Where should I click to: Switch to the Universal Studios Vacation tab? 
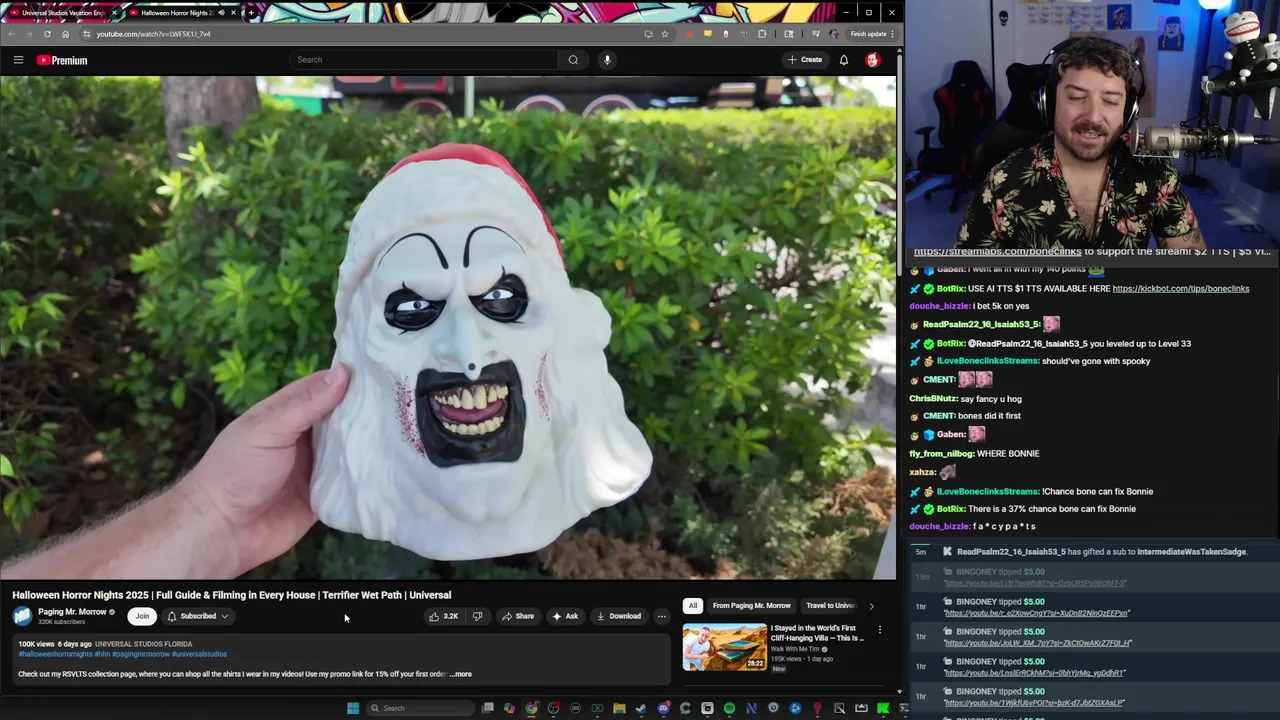coord(62,13)
